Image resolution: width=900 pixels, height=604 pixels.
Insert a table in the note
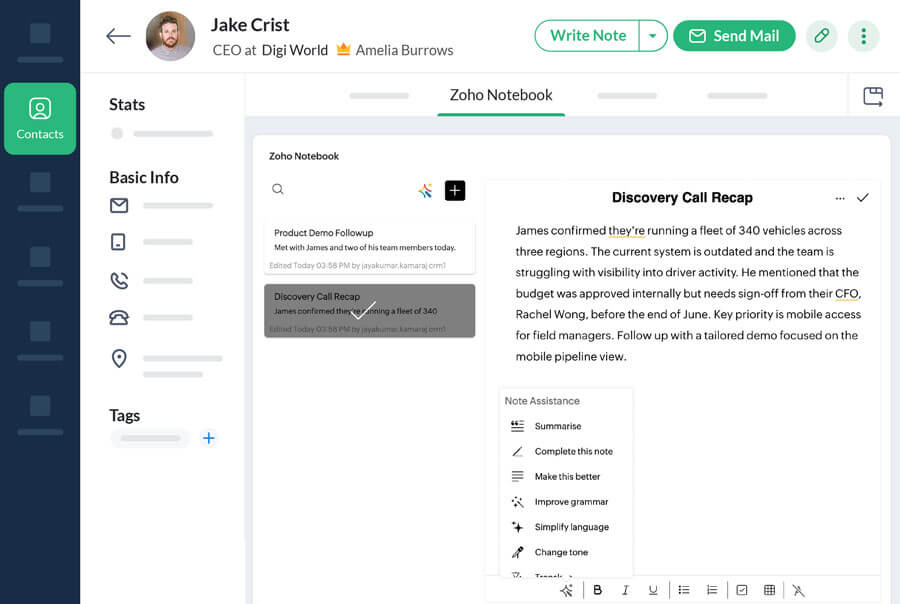coord(770,590)
